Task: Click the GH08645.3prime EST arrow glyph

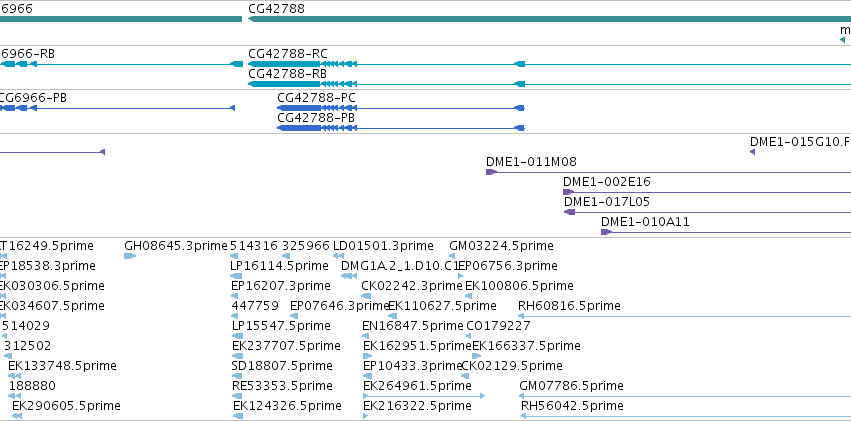Action: click(x=130, y=256)
